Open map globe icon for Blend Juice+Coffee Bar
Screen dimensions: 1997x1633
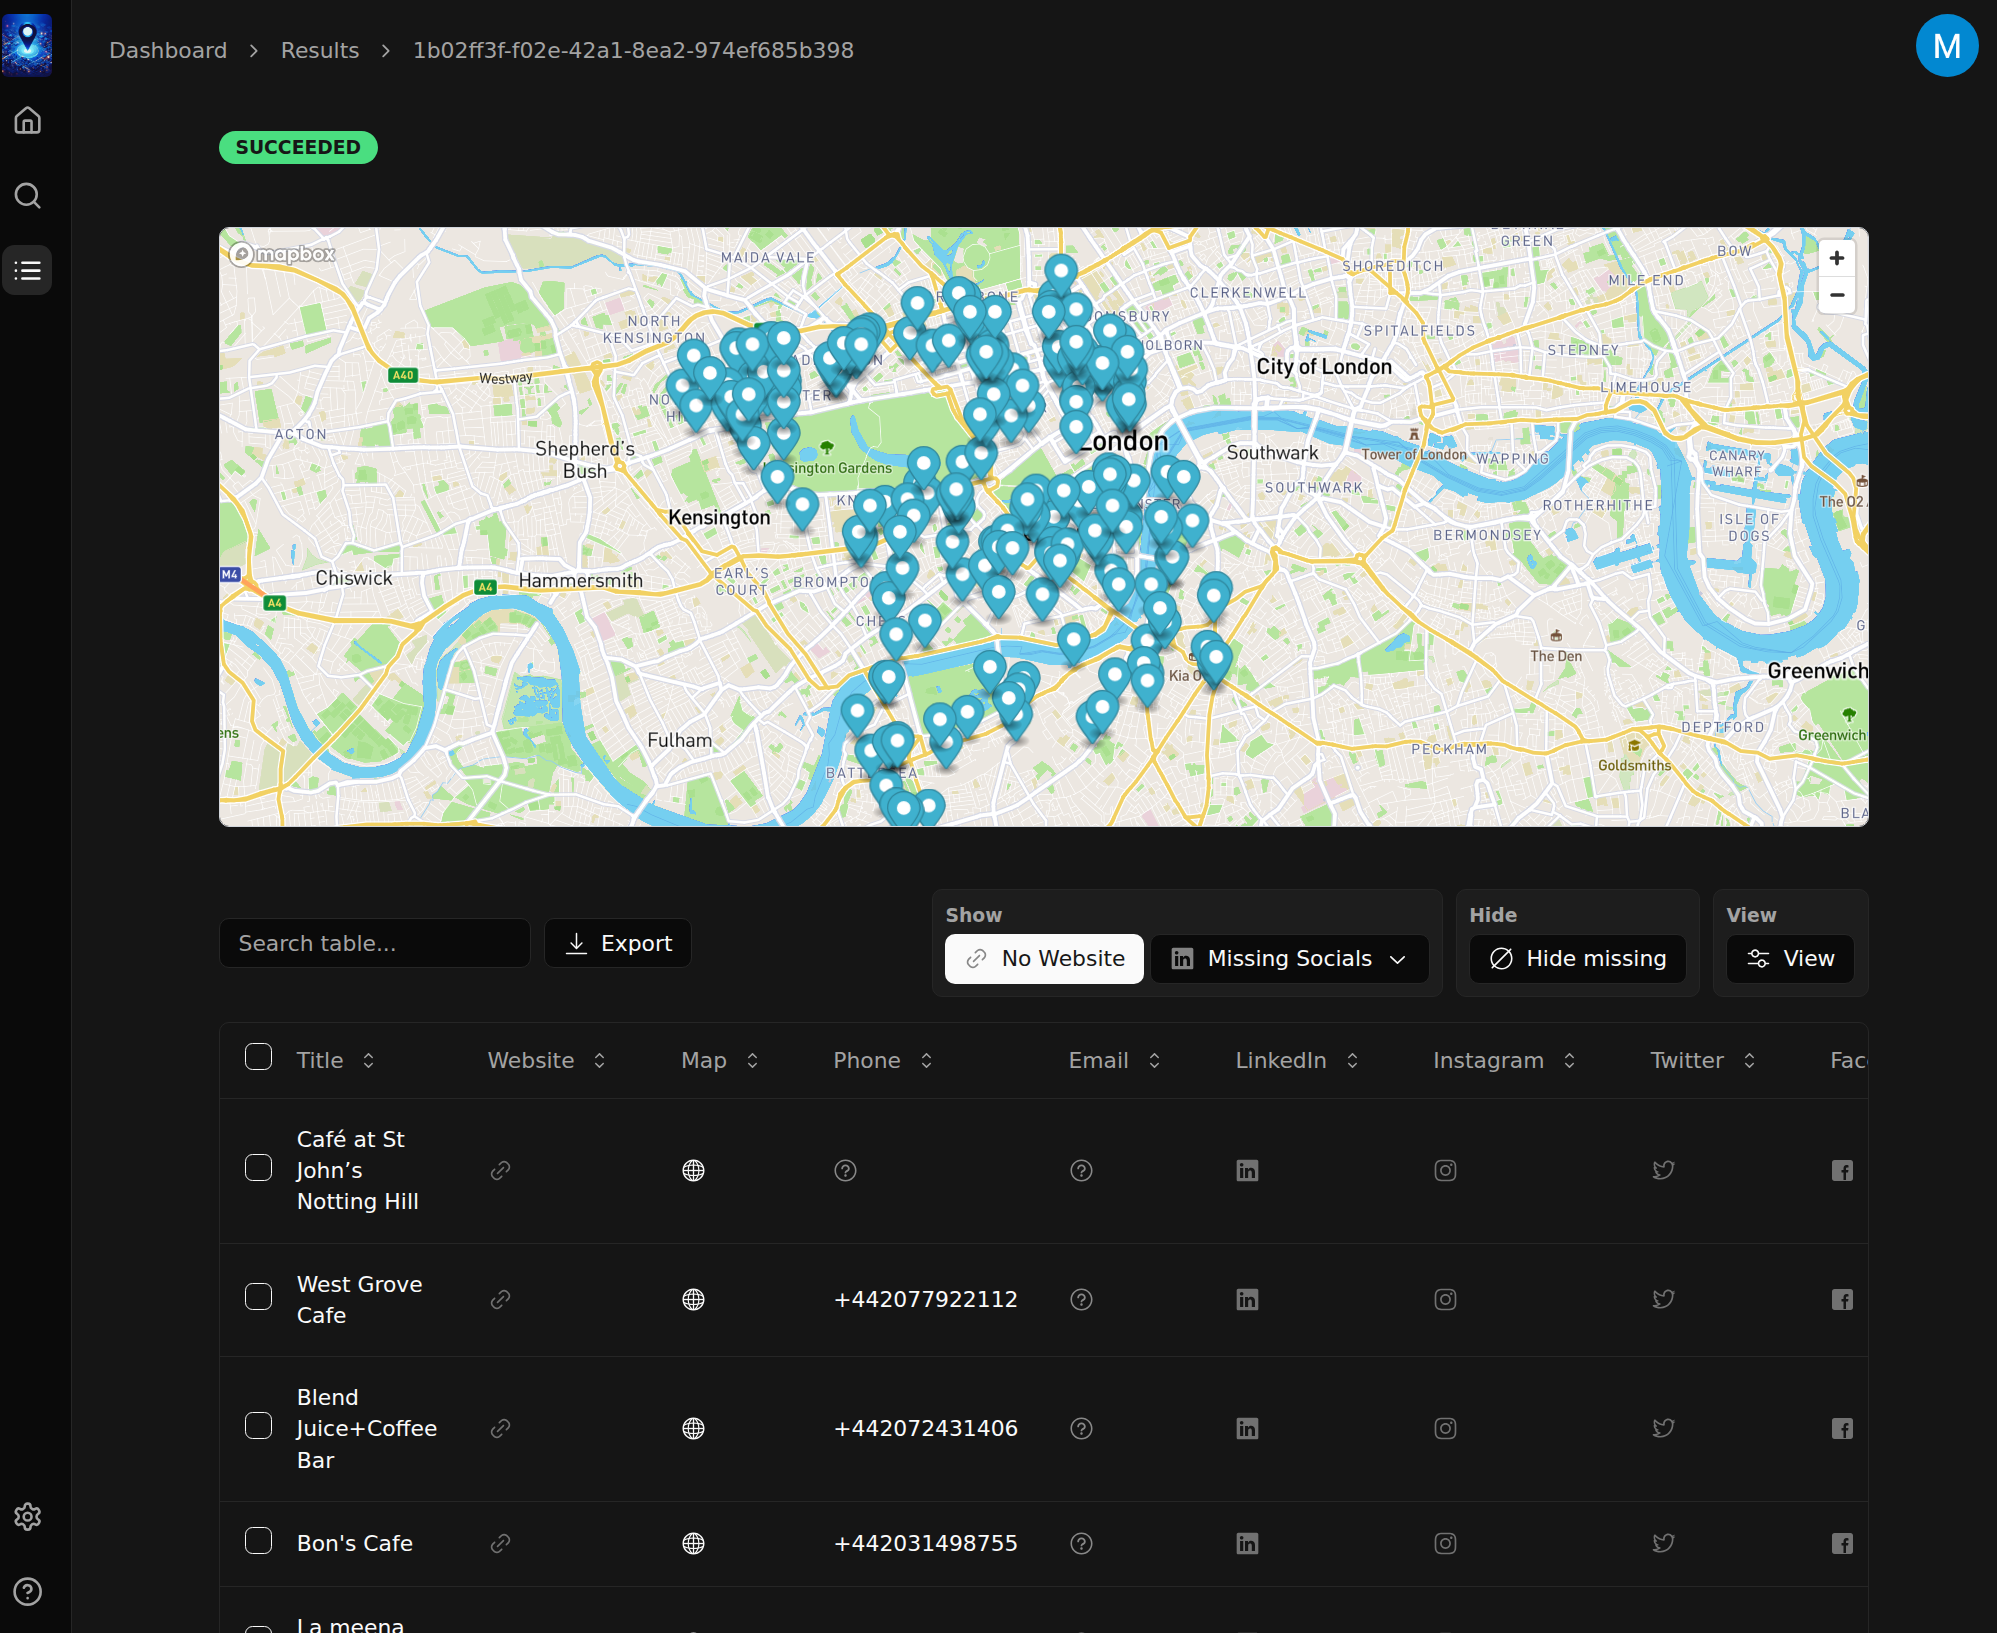pos(693,1428)
